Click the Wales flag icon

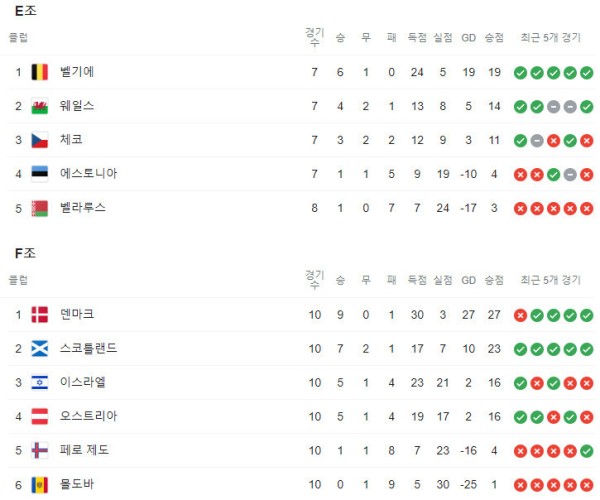39,106
